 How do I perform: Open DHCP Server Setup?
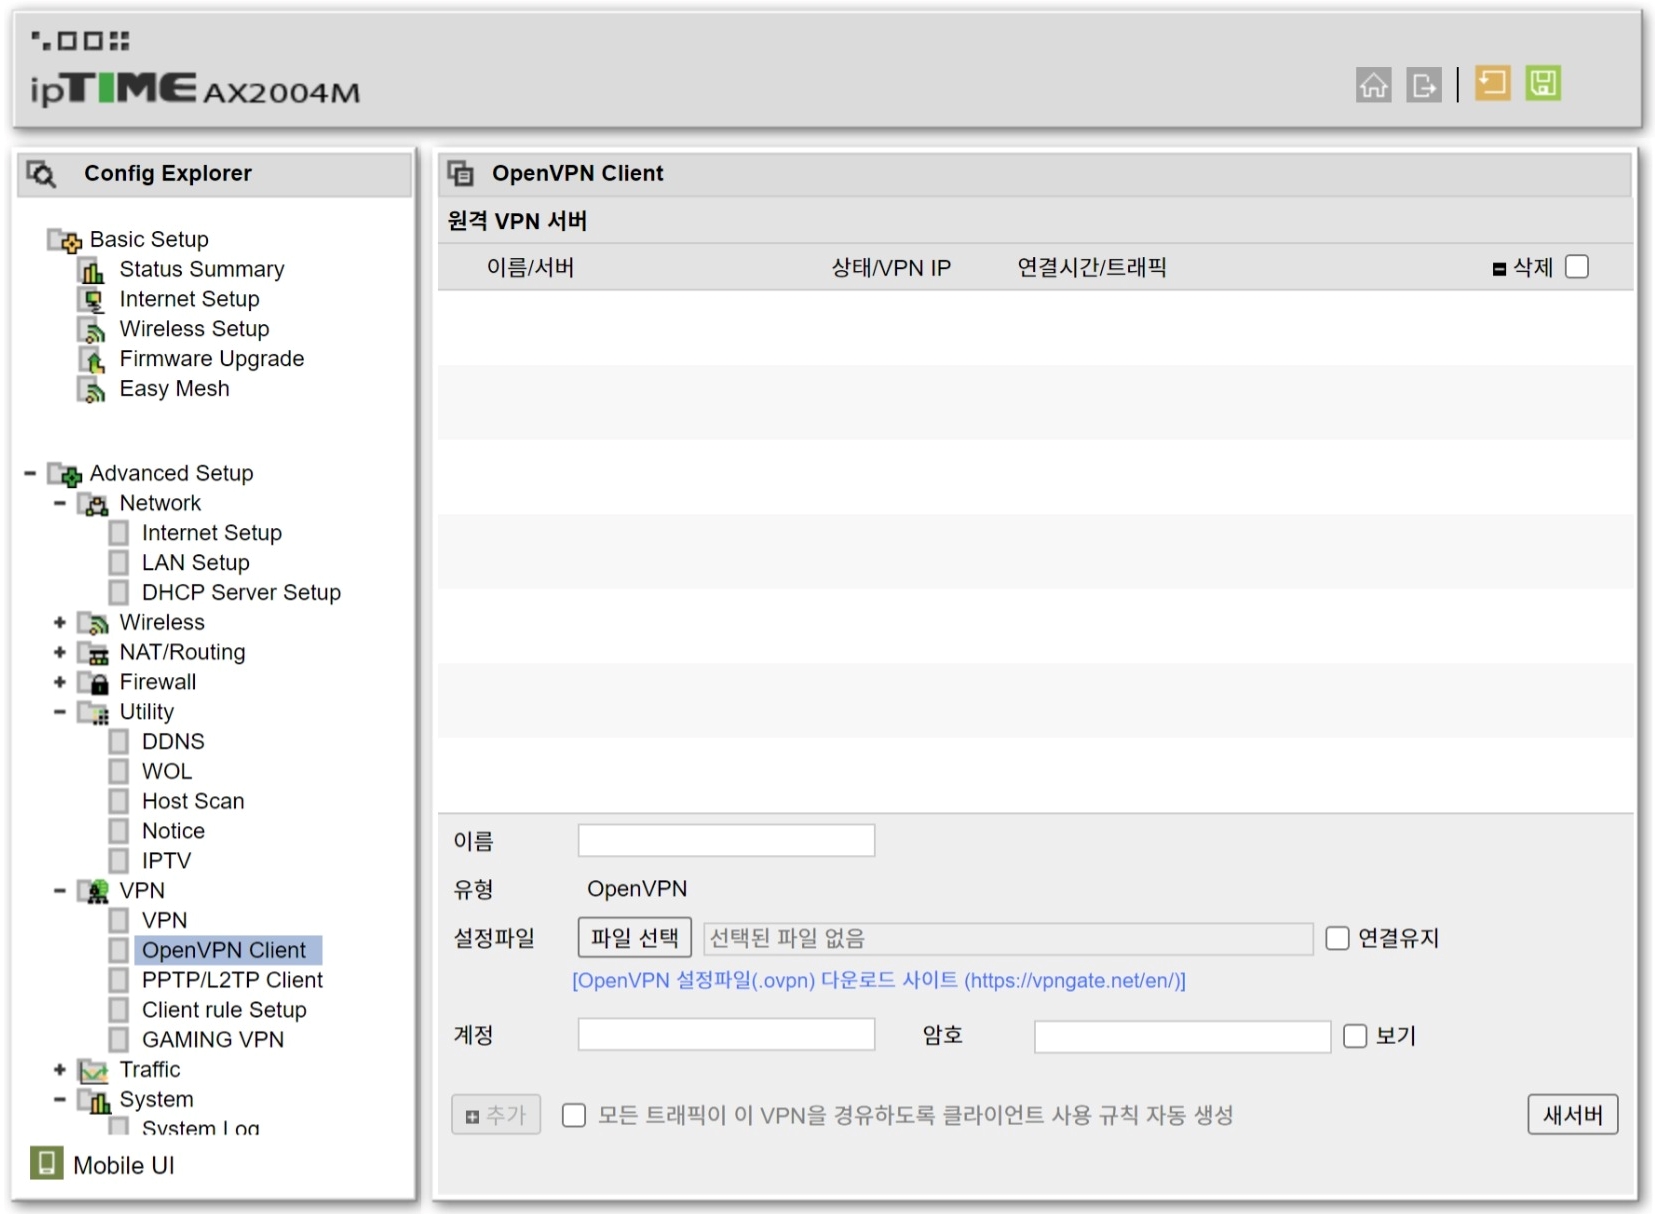241,593
